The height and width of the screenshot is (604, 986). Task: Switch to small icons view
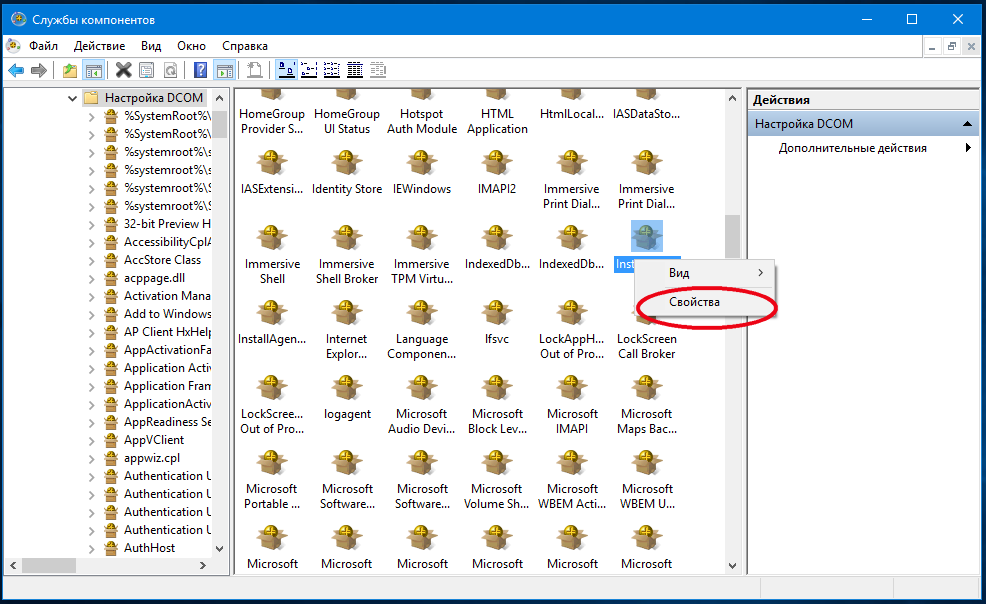(x=309, y=70)
